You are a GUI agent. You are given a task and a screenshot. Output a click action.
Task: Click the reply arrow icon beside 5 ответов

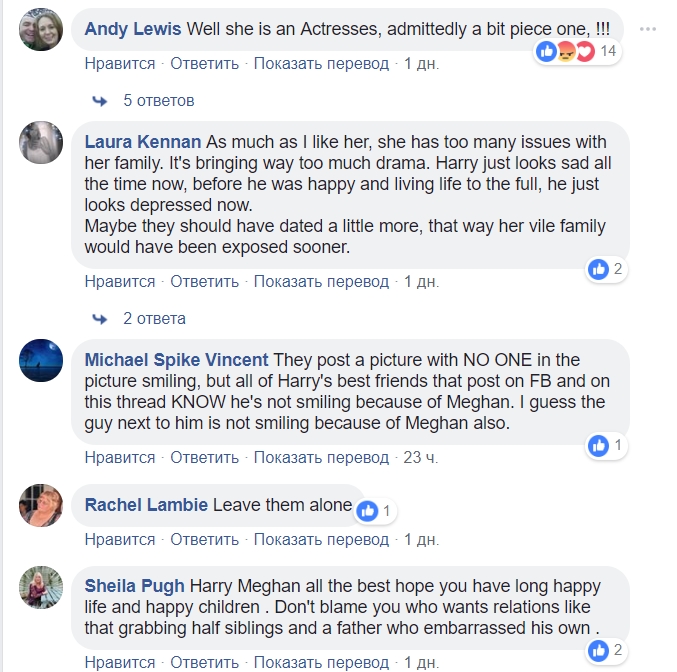tap(100, 101)
